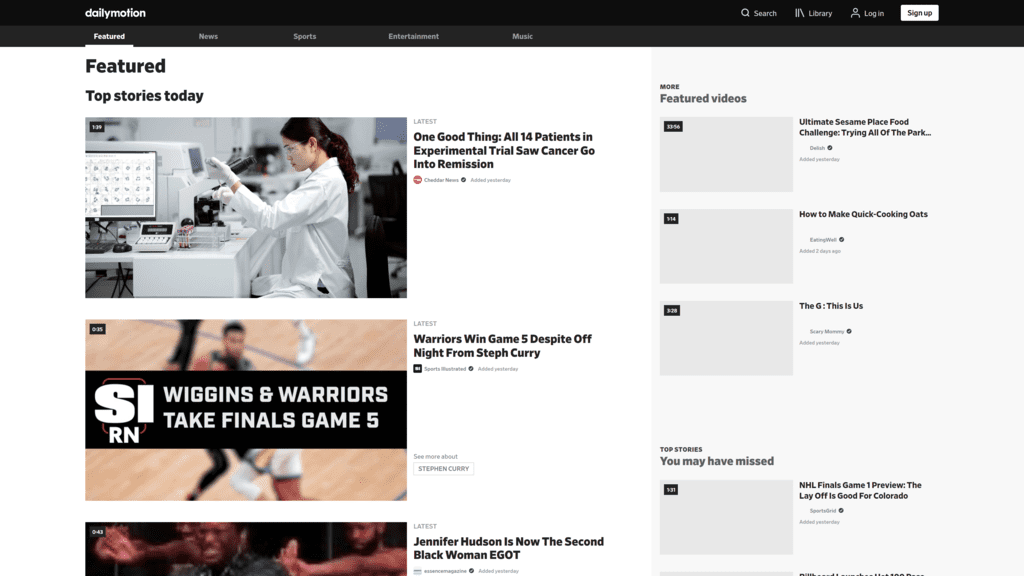Viewport: 1024px width, 576px height.
Task: Click the 'Featured videos' heading
Action: tap(703, 99)
